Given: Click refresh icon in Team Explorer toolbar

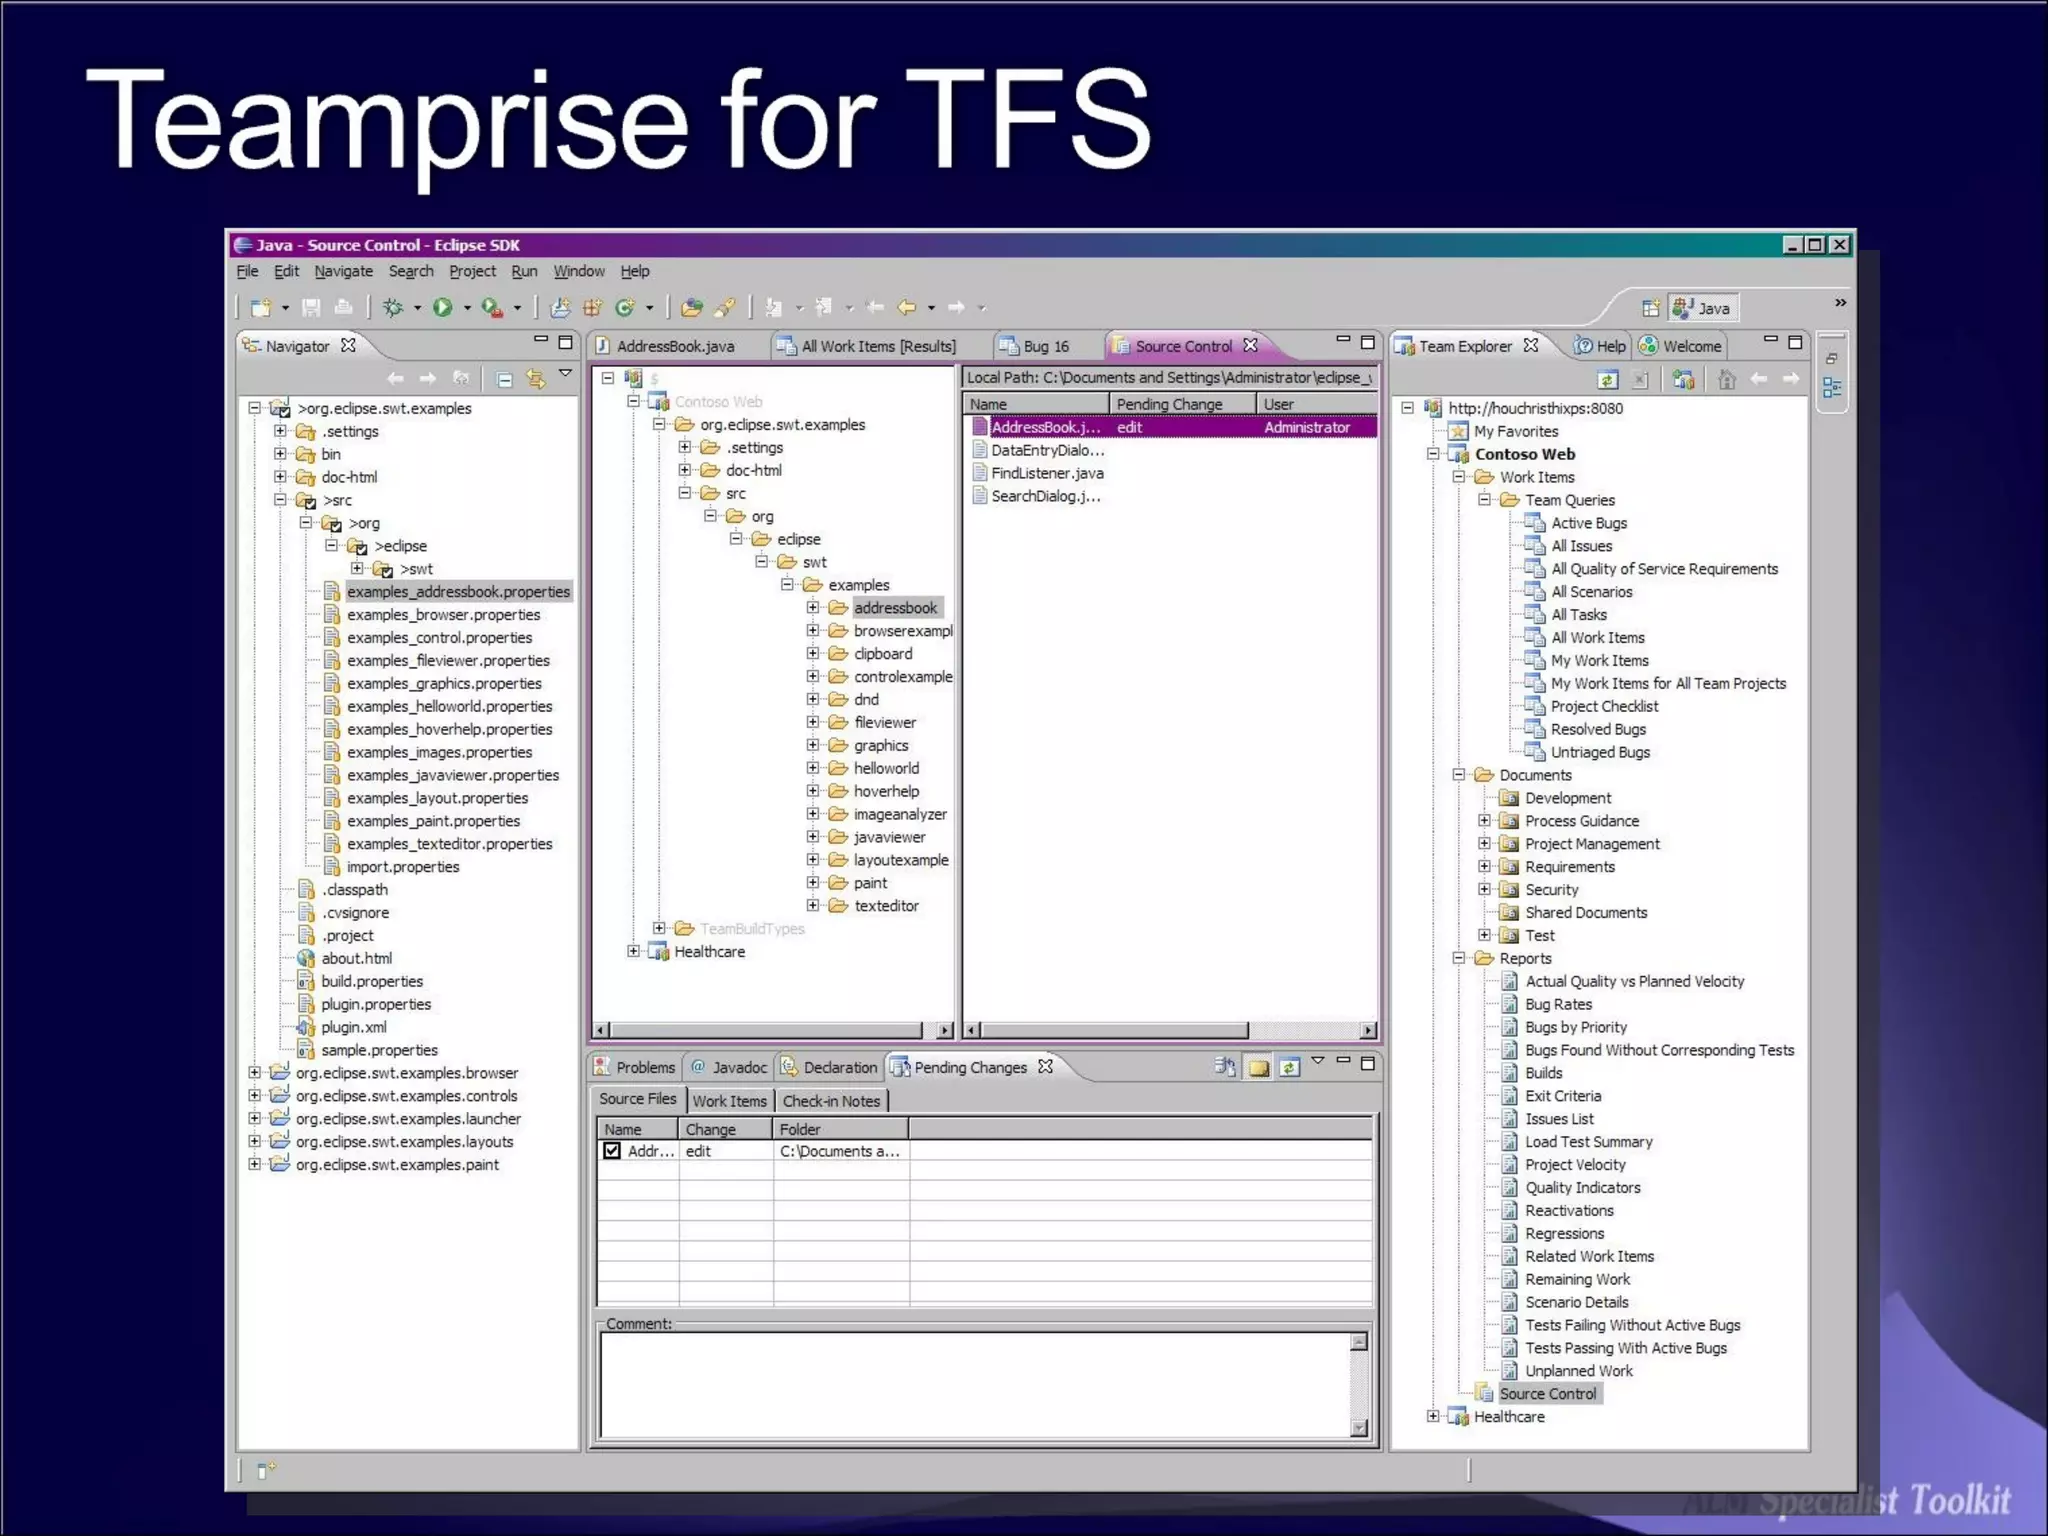Looking at the screenshot, I should click(1607, 380).
